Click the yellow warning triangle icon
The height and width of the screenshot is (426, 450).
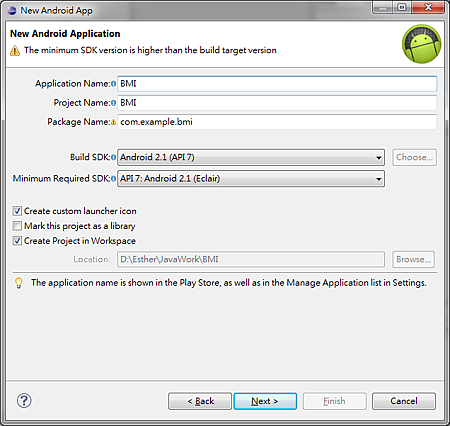15,51
